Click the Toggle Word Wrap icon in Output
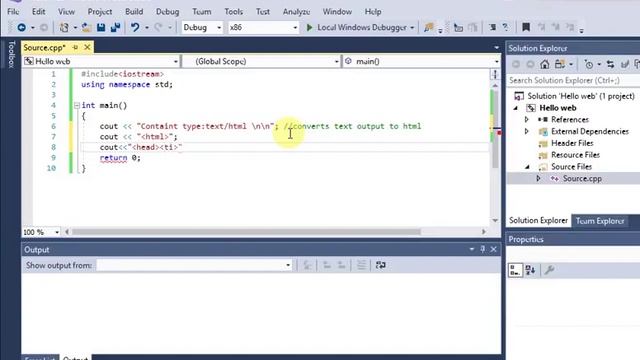Image resolution: width=640 pixels, height=360 pixels. pyautogui.click(x=380, y=265)
